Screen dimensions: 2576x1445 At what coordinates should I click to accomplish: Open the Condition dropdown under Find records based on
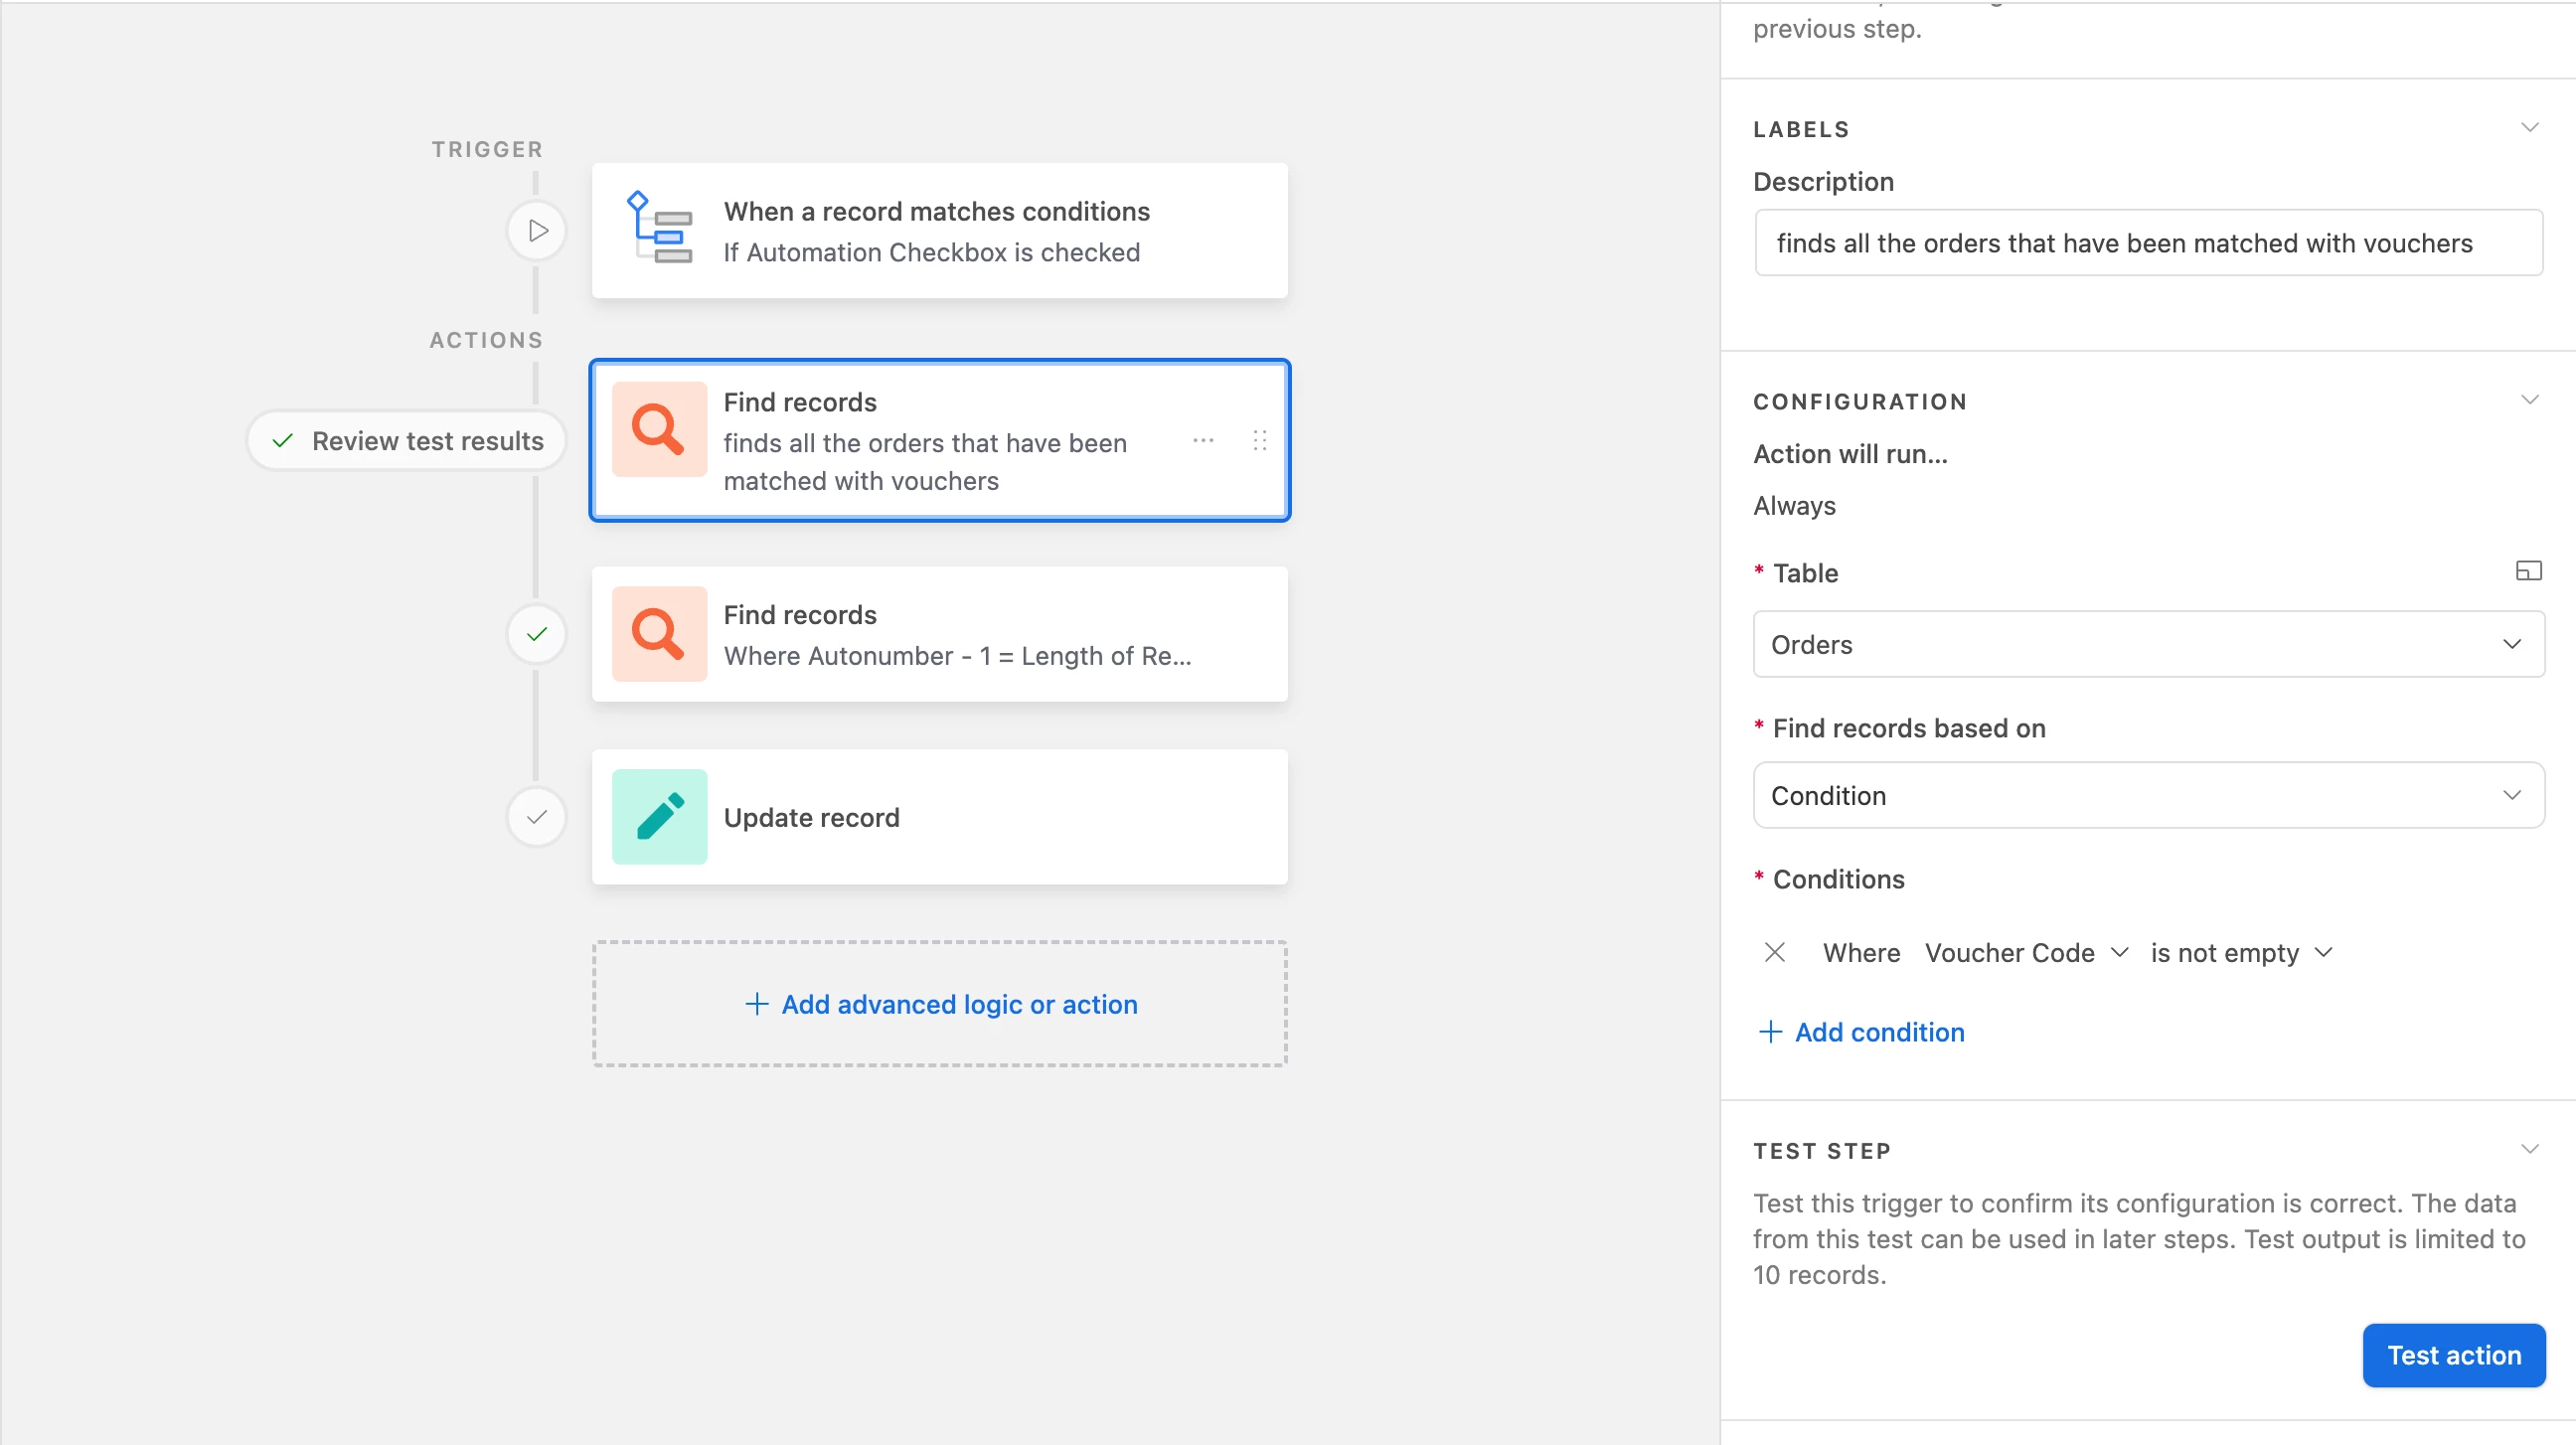pyautogui.click(x=2148, y=795)
